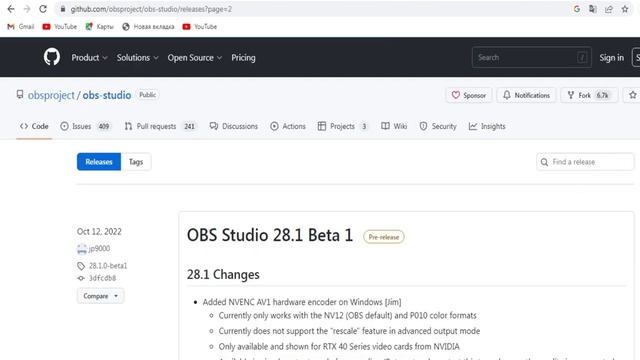Click the Pull requests count 241
This screenshot has width=640, height=360.
click(189, 126)
